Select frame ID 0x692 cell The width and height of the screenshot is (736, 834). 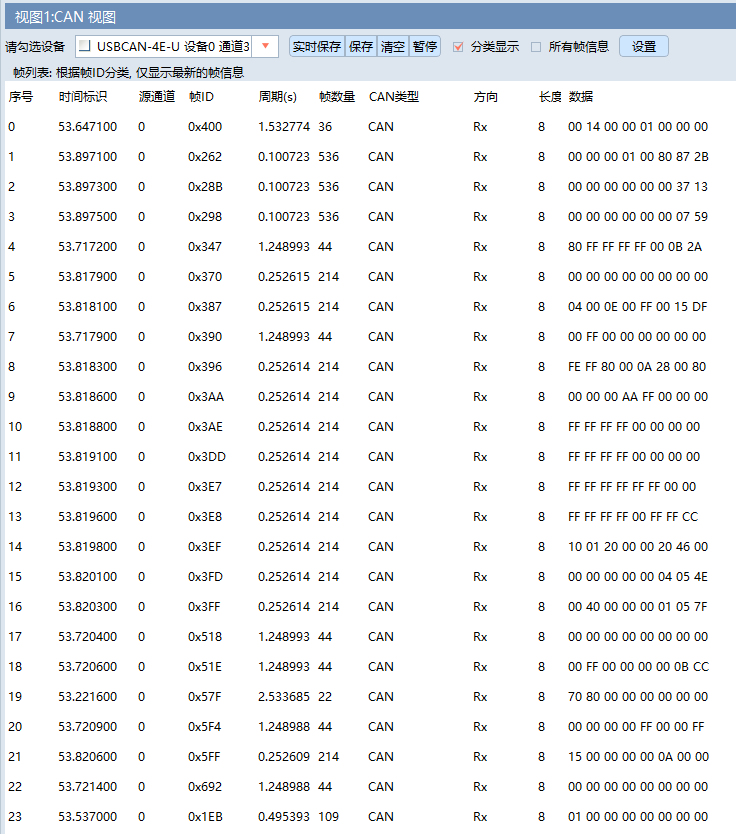pyautogui.click(x=205, y=787)
